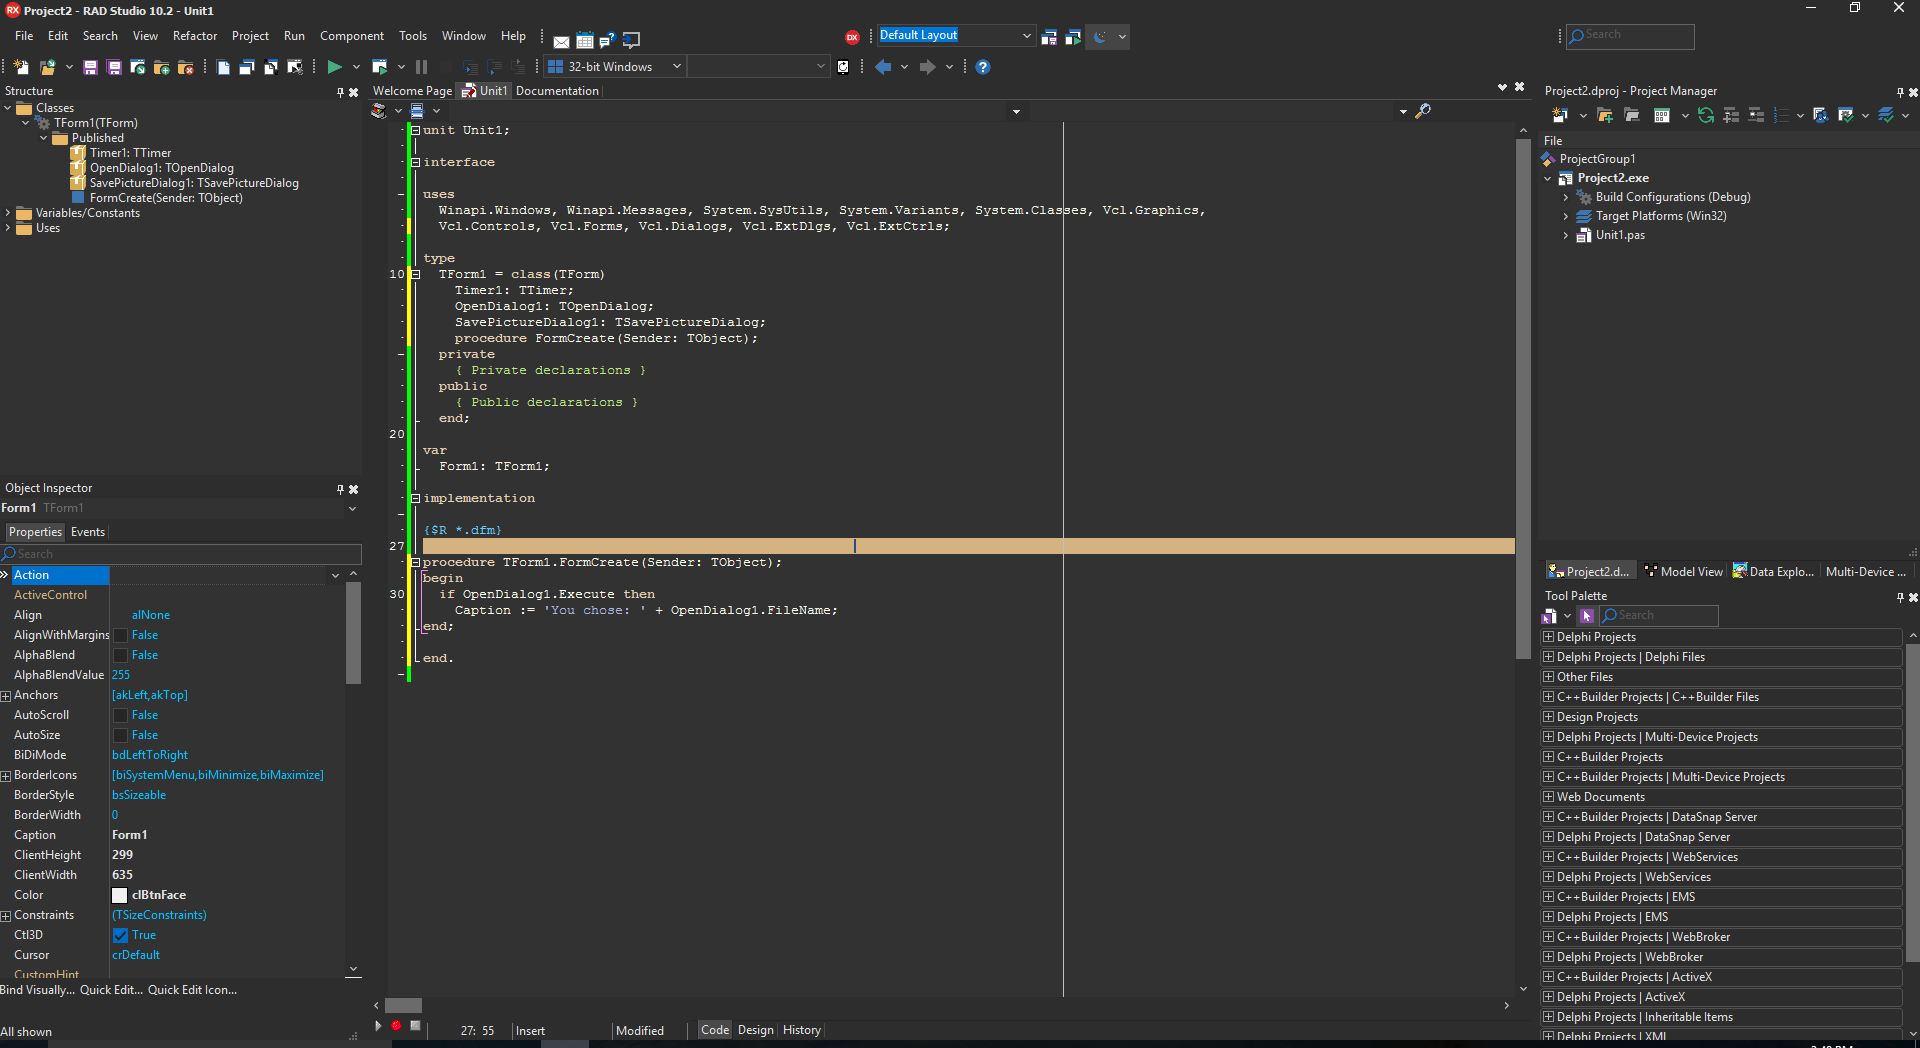Expand Build Configurations (Debug)
Image resolution: width=1920 pixels, height=1048 pixels.
[x=1566, y=197]
